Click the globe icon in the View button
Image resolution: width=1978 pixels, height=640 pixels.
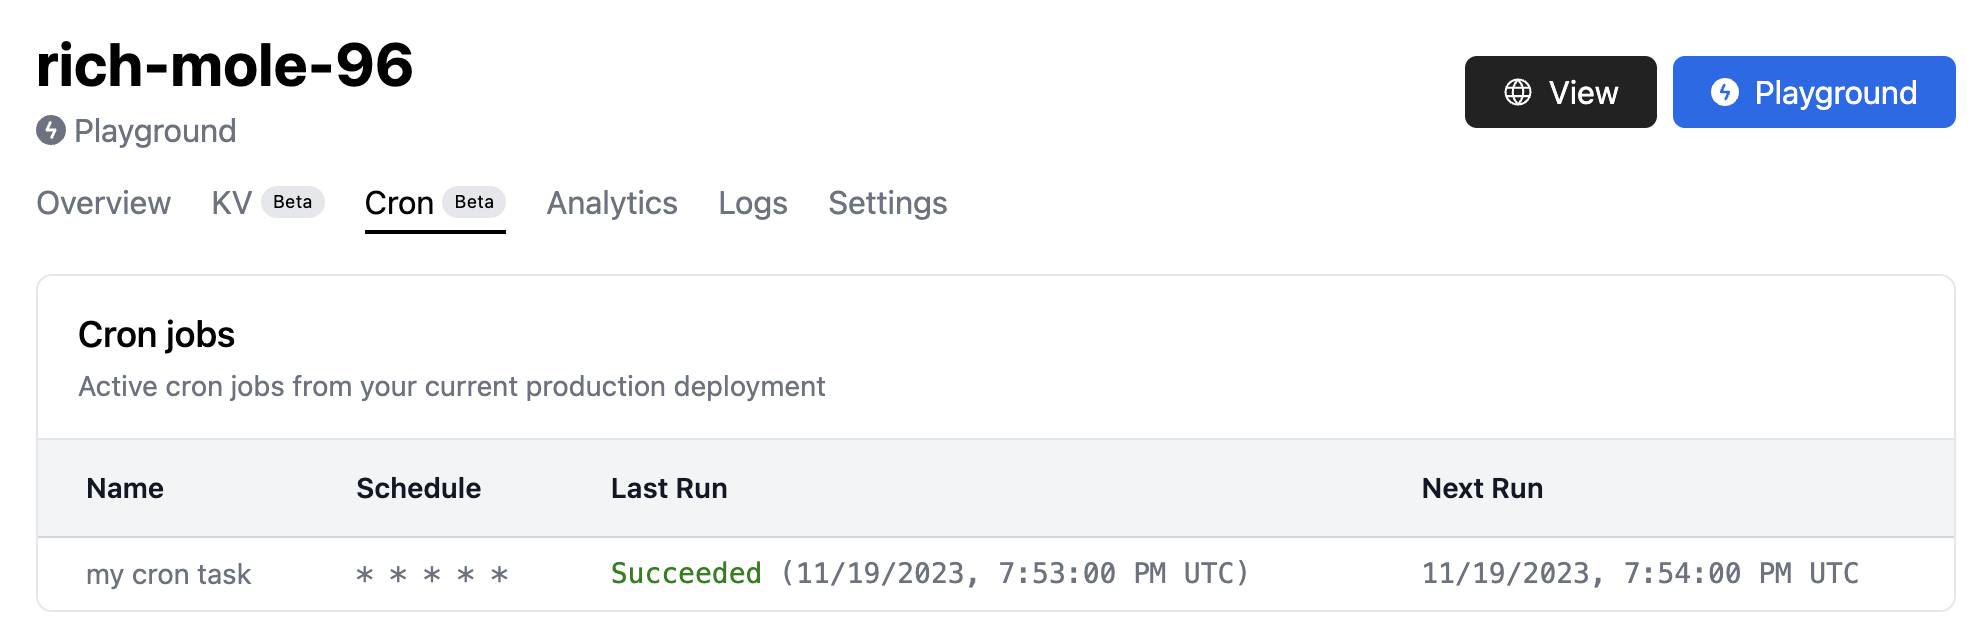tap(1516, 92)
